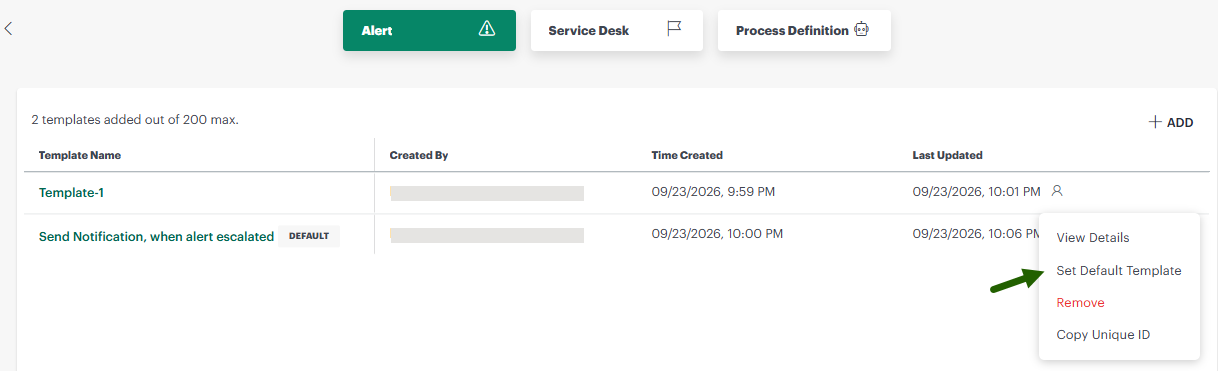The image size is (1218, 371).
Task: Click the plus icon beside ADD
Action: 1155,122
